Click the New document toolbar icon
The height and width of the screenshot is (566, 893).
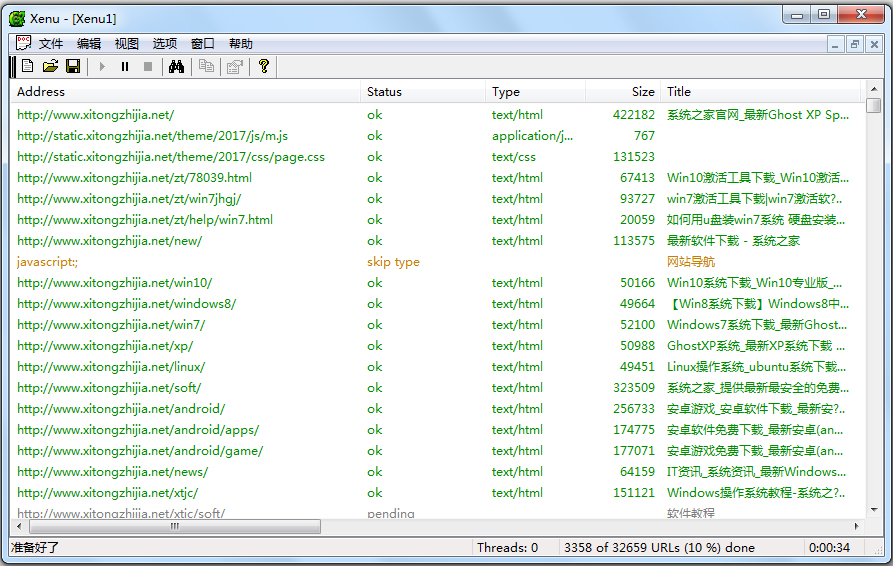pyautogui.click(x=27, y=66)
